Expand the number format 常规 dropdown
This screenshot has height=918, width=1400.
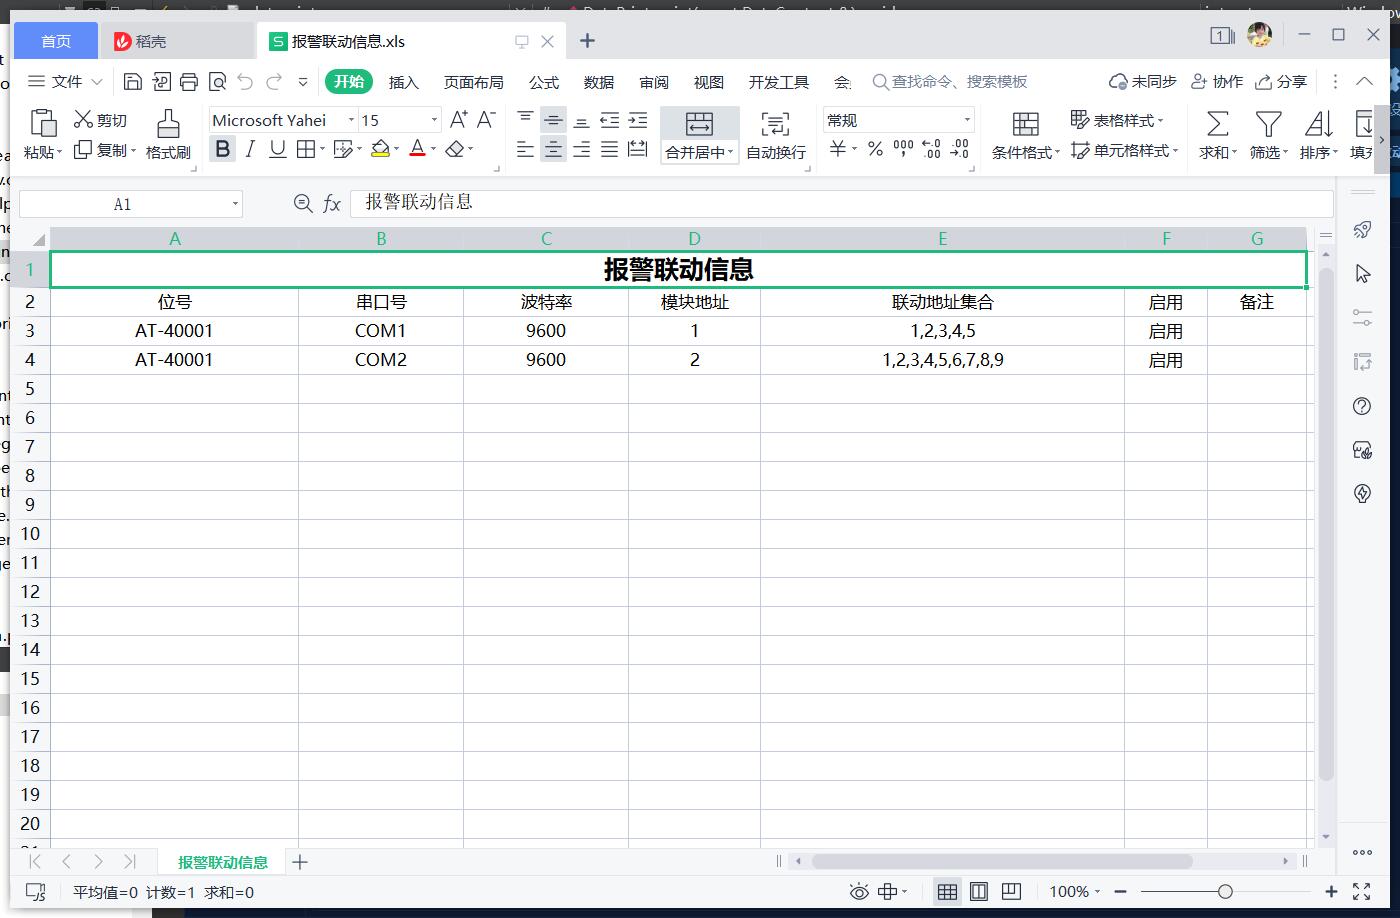click(966, 120)
